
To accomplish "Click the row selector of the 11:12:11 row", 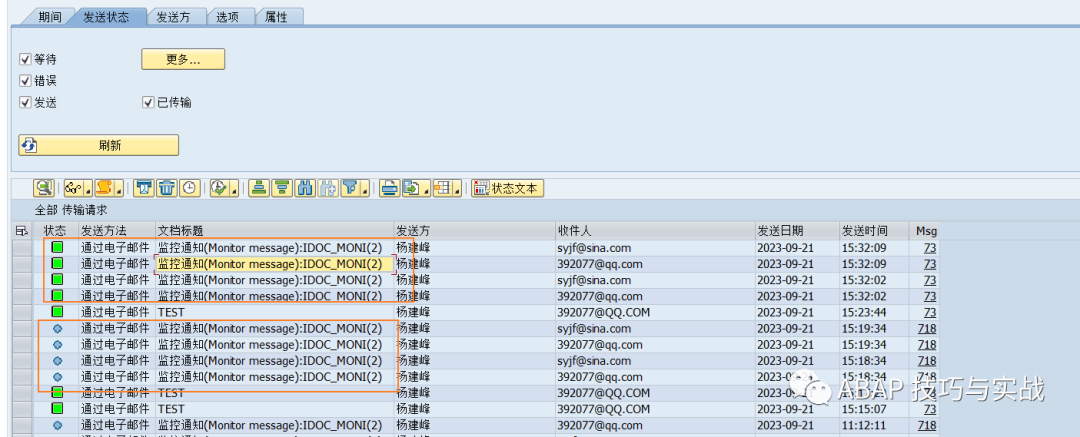I will click(22, 425).
